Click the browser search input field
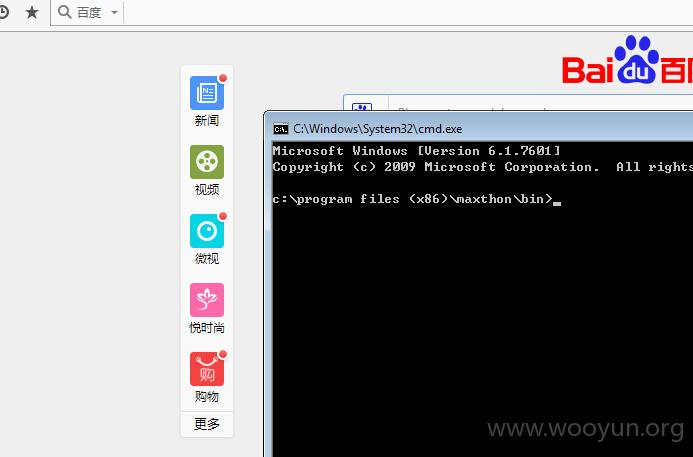 tap(407, 13)
